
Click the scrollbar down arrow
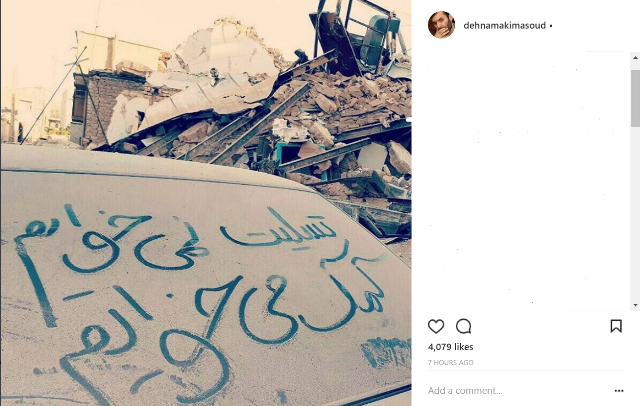pyautogui.click(x=635, y=305)
